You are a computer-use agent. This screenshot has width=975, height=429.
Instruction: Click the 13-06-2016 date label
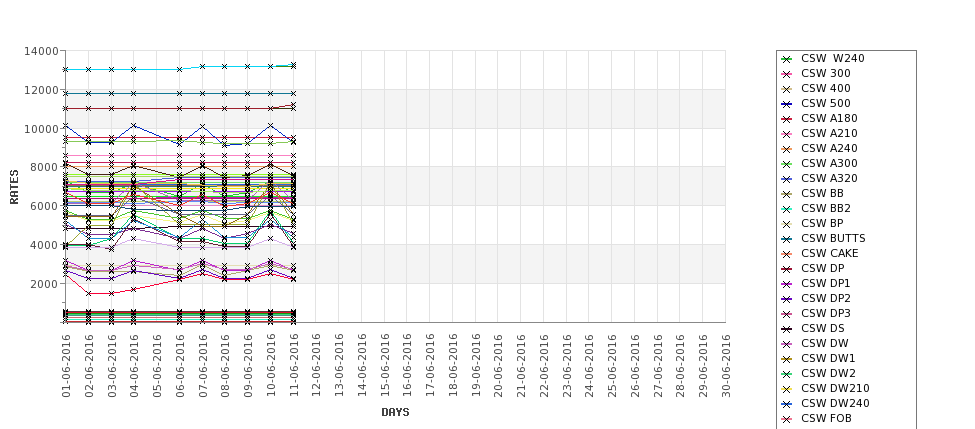coord(340,366)
